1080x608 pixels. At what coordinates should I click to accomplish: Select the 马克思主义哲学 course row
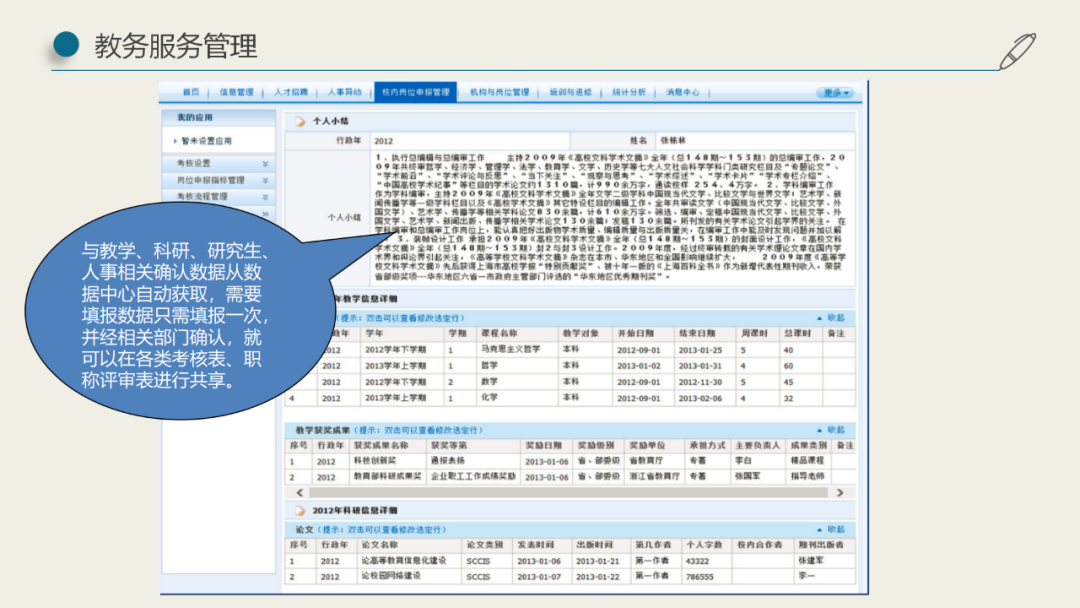[x=570, y=350]
